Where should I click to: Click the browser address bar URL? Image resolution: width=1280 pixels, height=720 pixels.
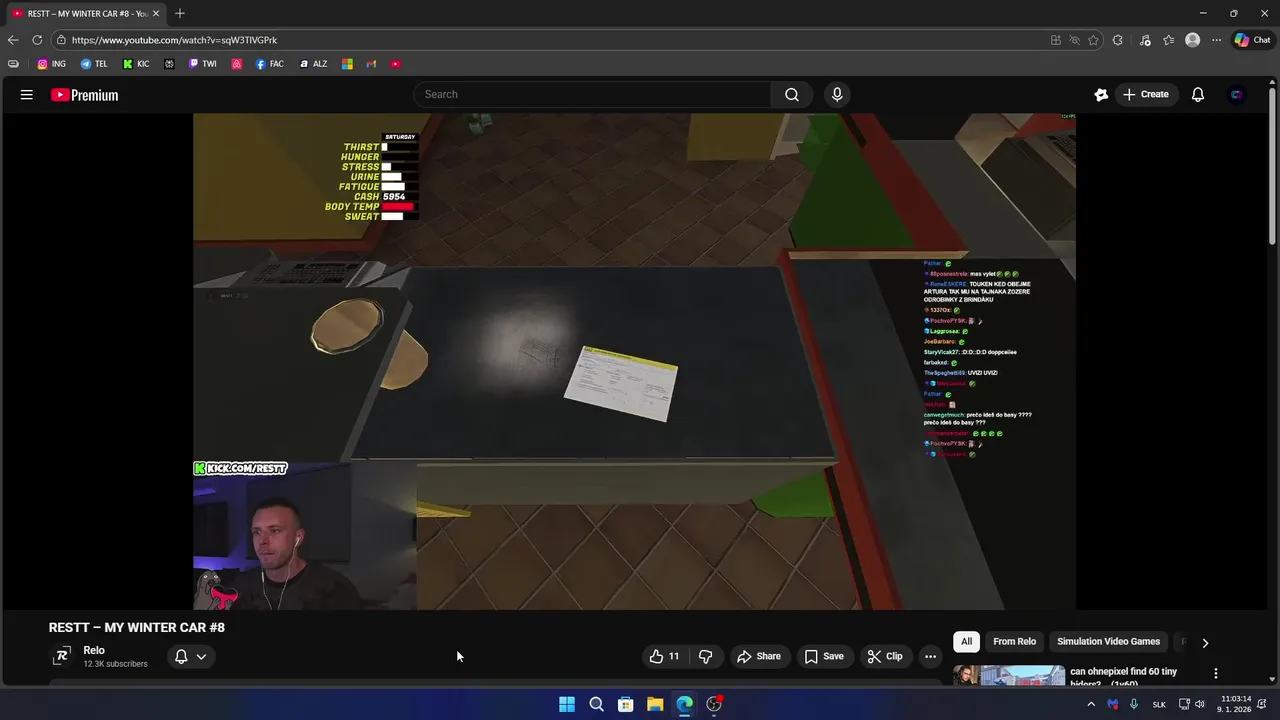pyautogui.click(x=174, y=40)
